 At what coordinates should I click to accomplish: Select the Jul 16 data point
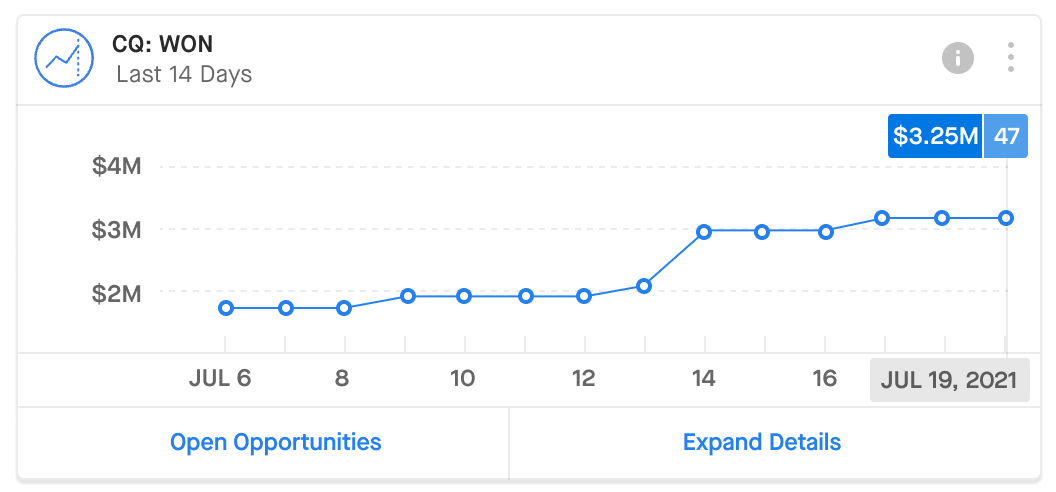point(826,232)
